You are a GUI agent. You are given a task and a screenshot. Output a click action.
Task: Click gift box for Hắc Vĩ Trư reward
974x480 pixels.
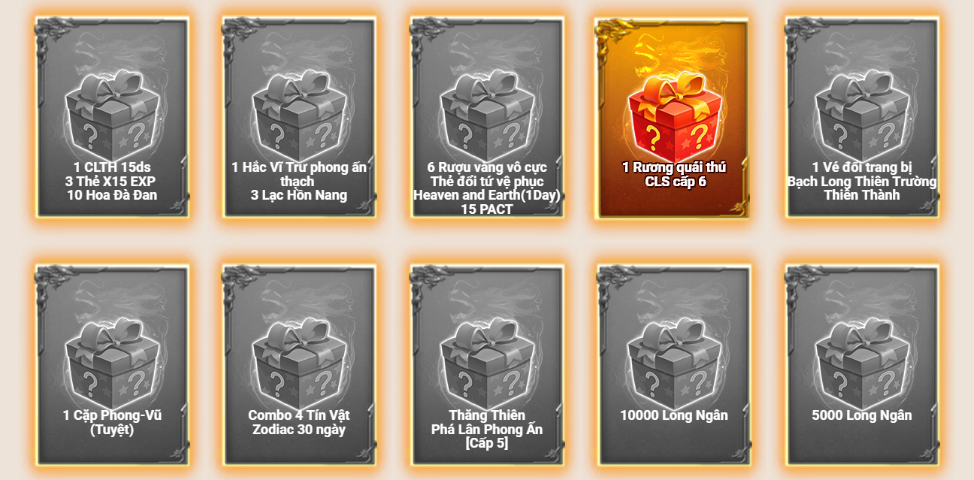coord(299,115)
